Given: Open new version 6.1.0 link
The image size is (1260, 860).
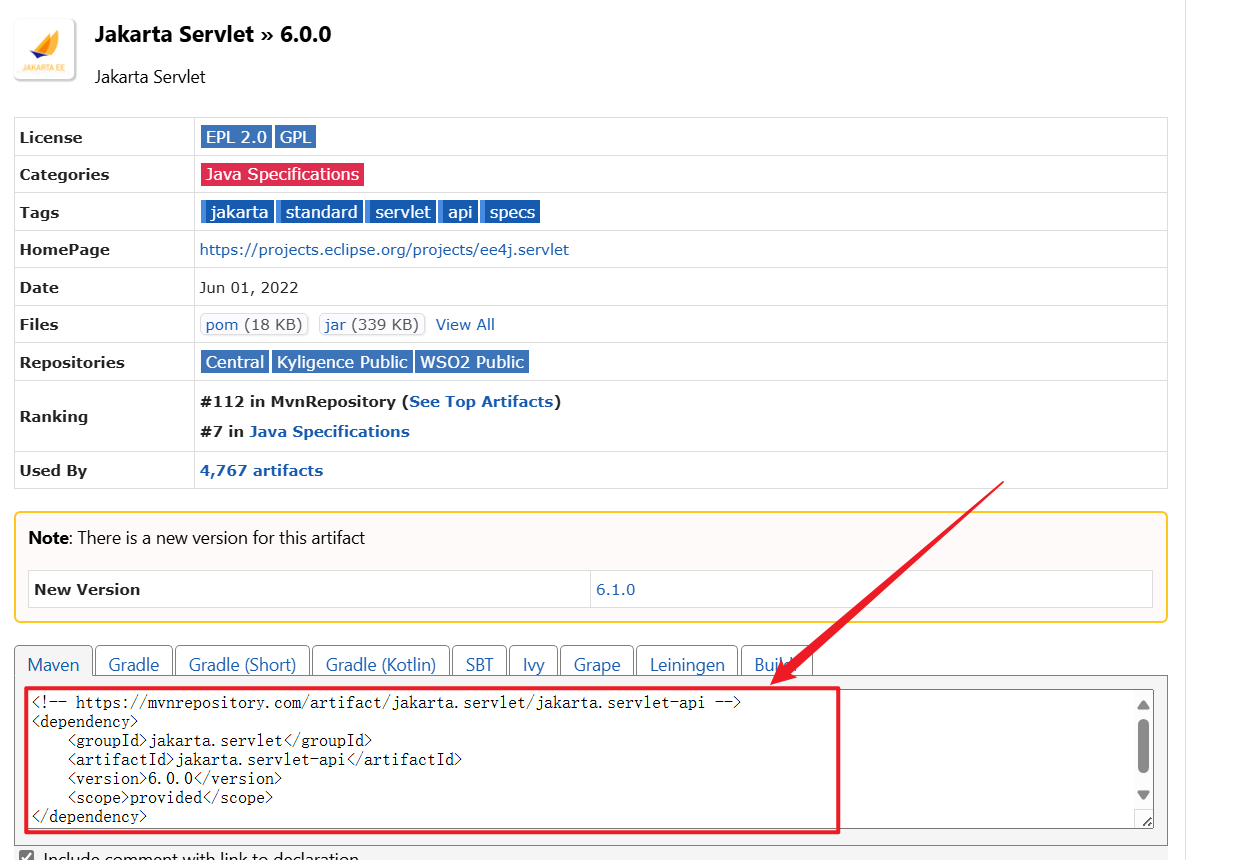Looking at the screenshot, I should pos(615,589).
